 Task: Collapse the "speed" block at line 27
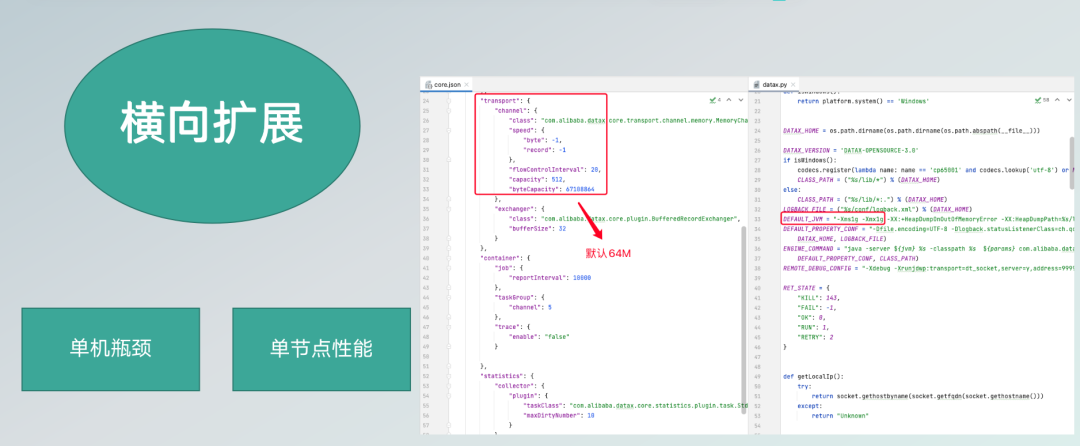(449, 129)
